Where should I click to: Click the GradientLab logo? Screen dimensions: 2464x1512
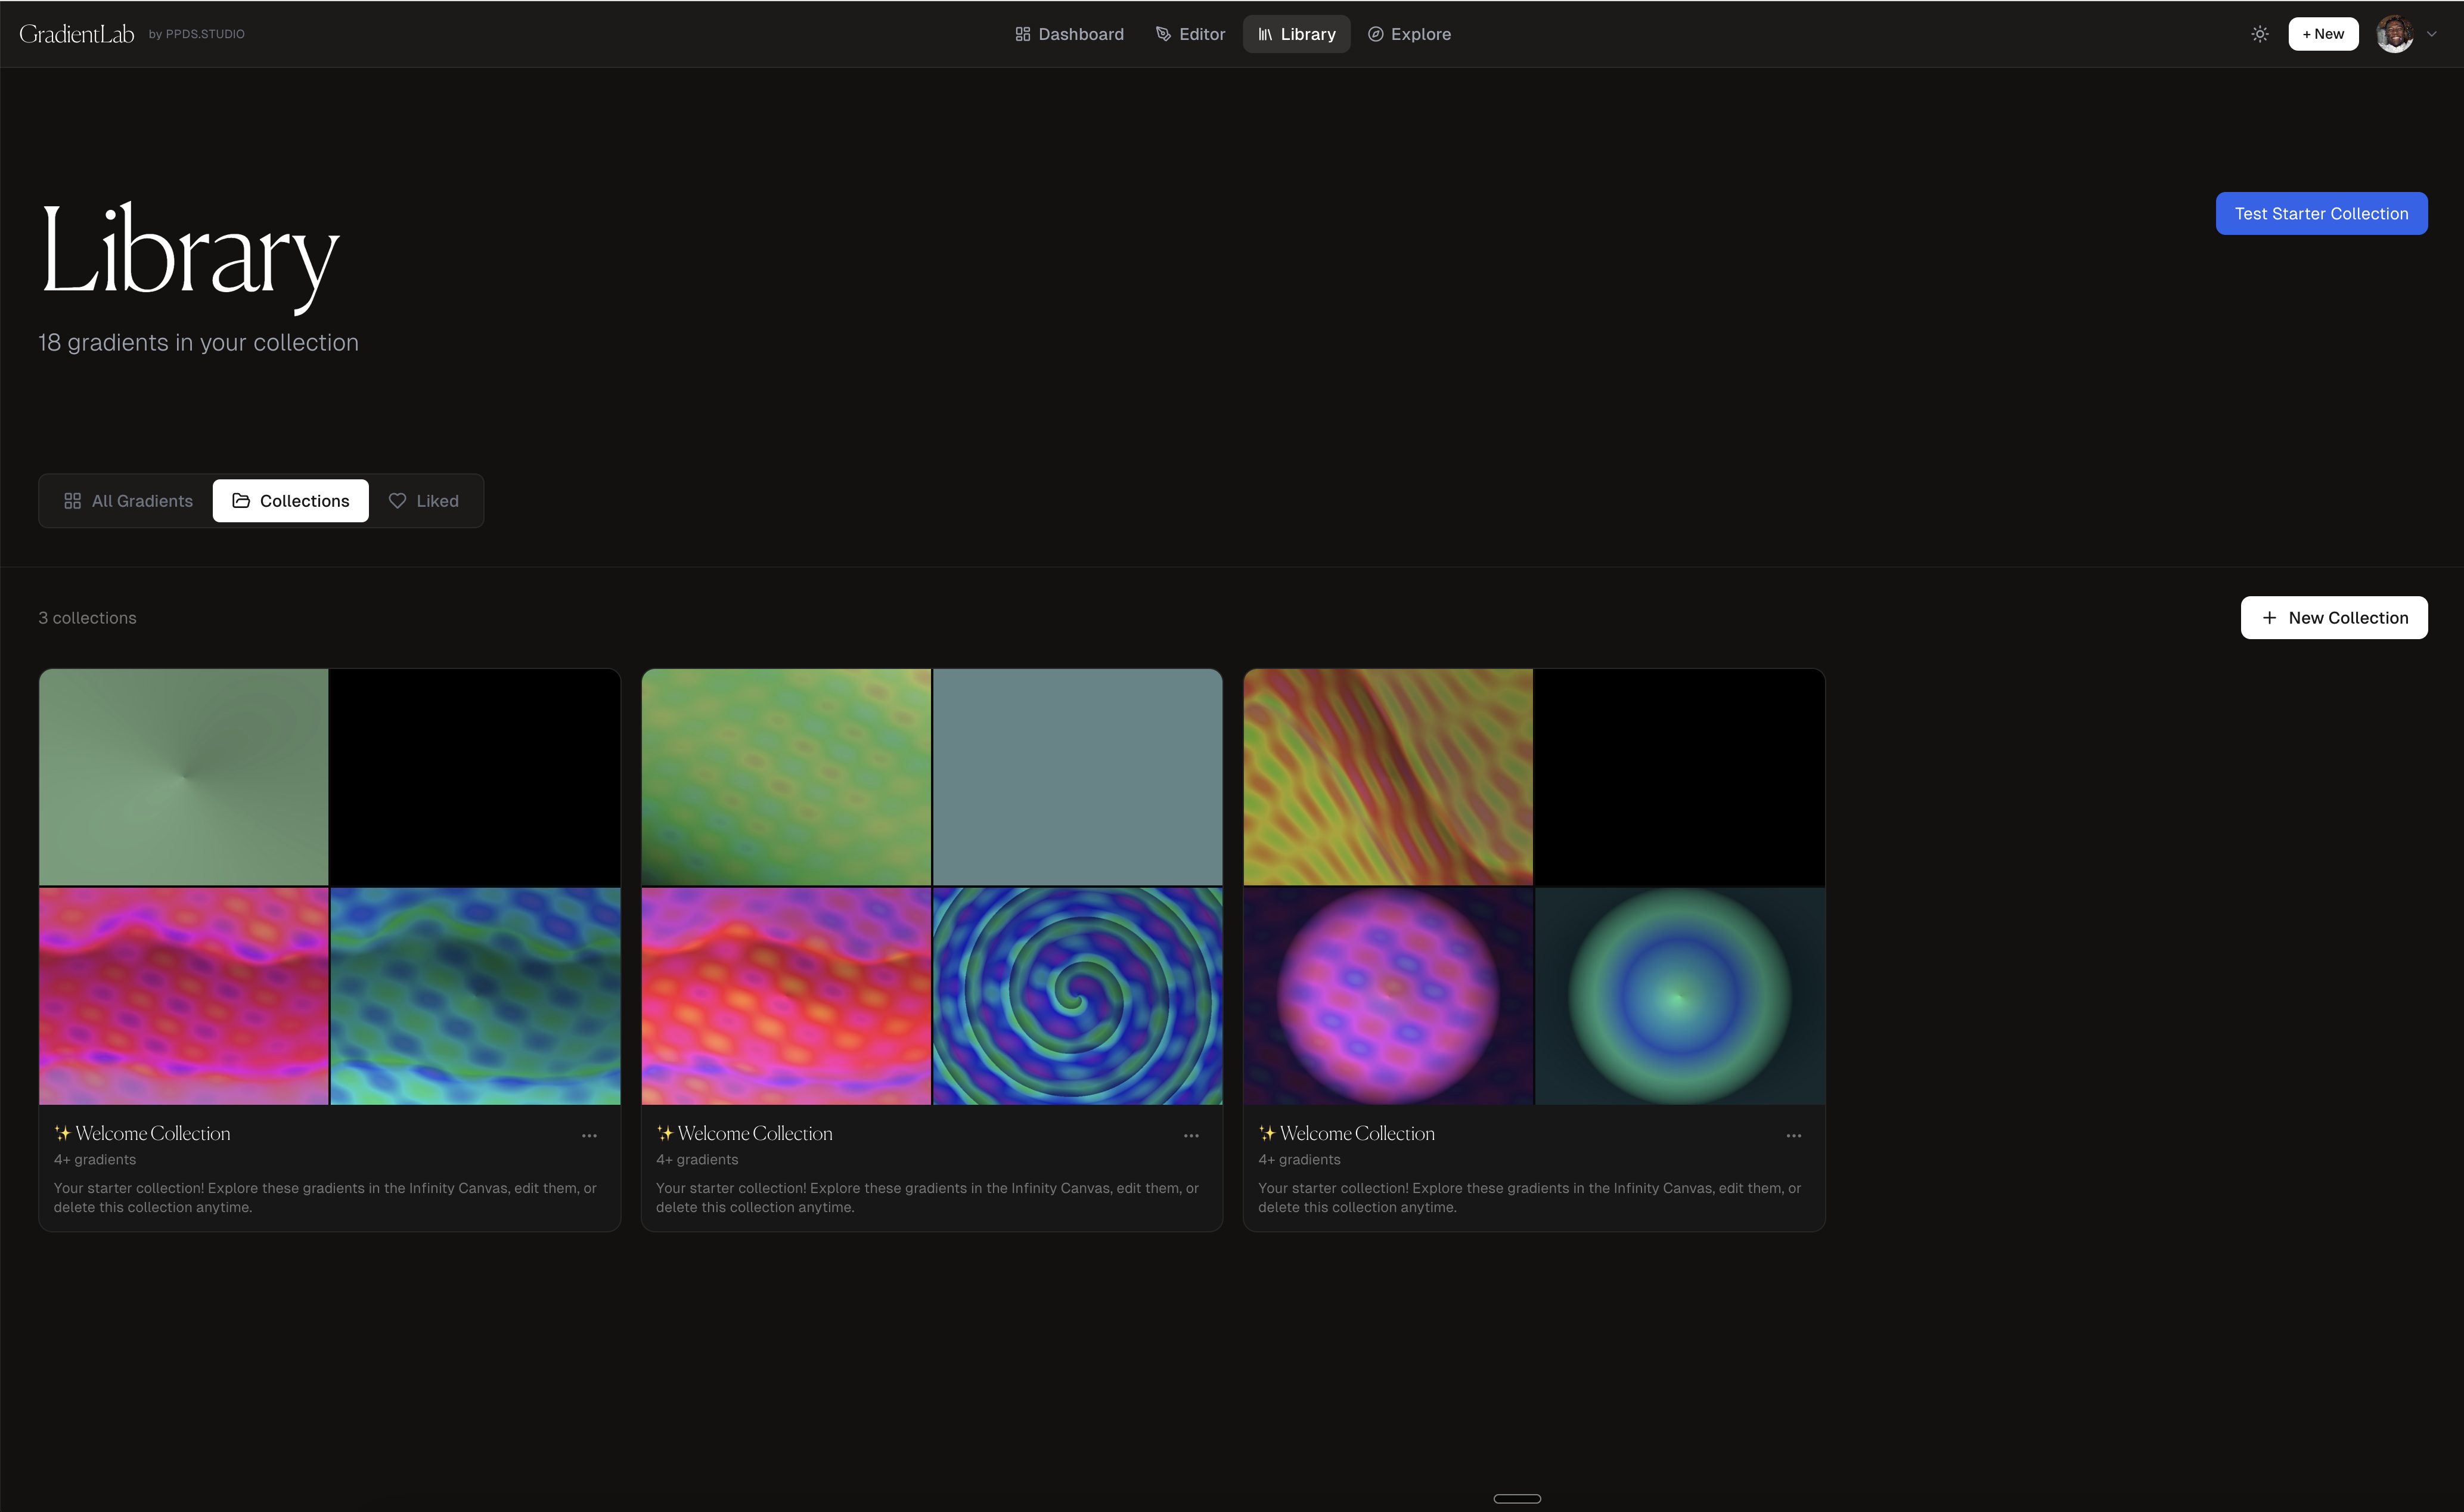(77, 32)
